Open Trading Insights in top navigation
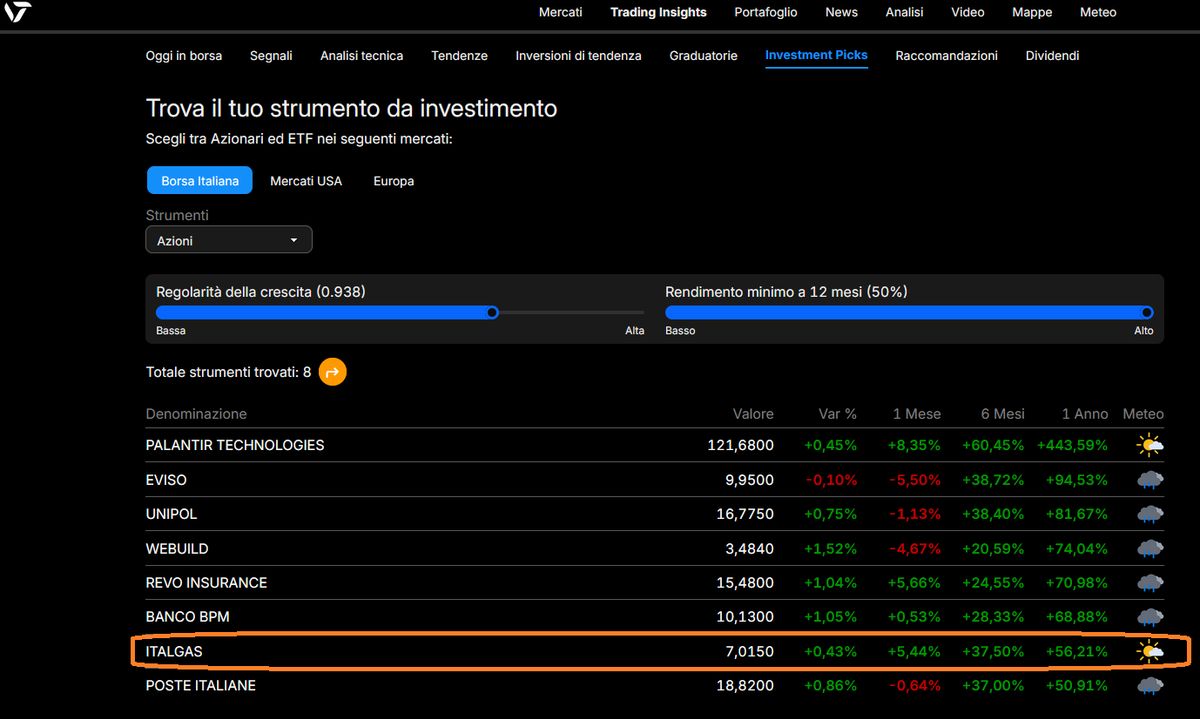 pos(658,12)
